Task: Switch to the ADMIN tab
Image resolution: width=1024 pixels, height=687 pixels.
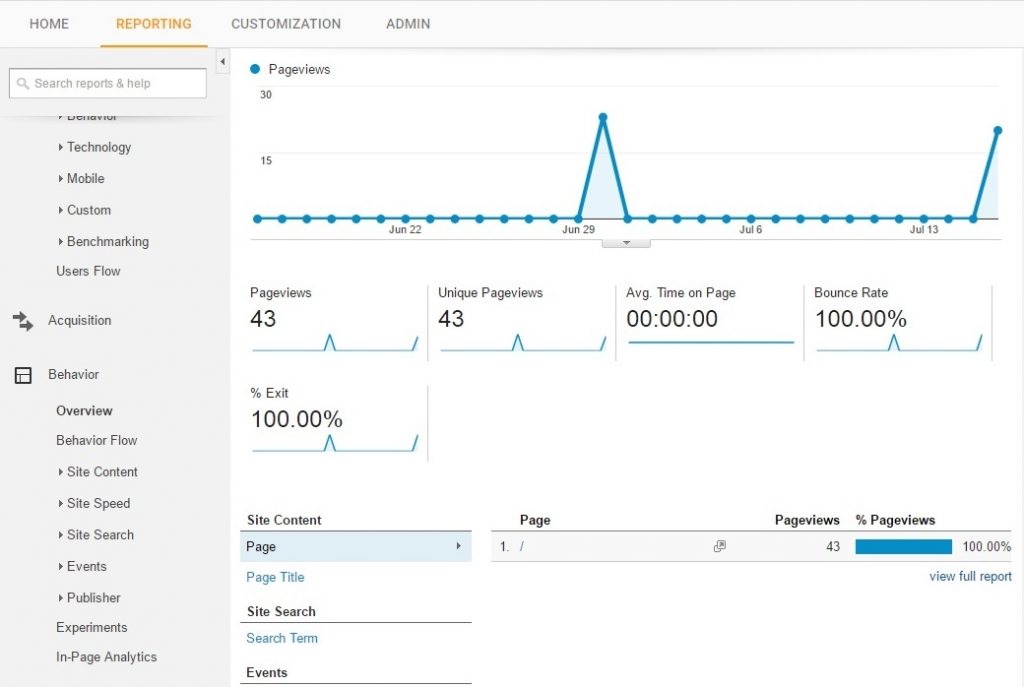Action: coord(407,23)
